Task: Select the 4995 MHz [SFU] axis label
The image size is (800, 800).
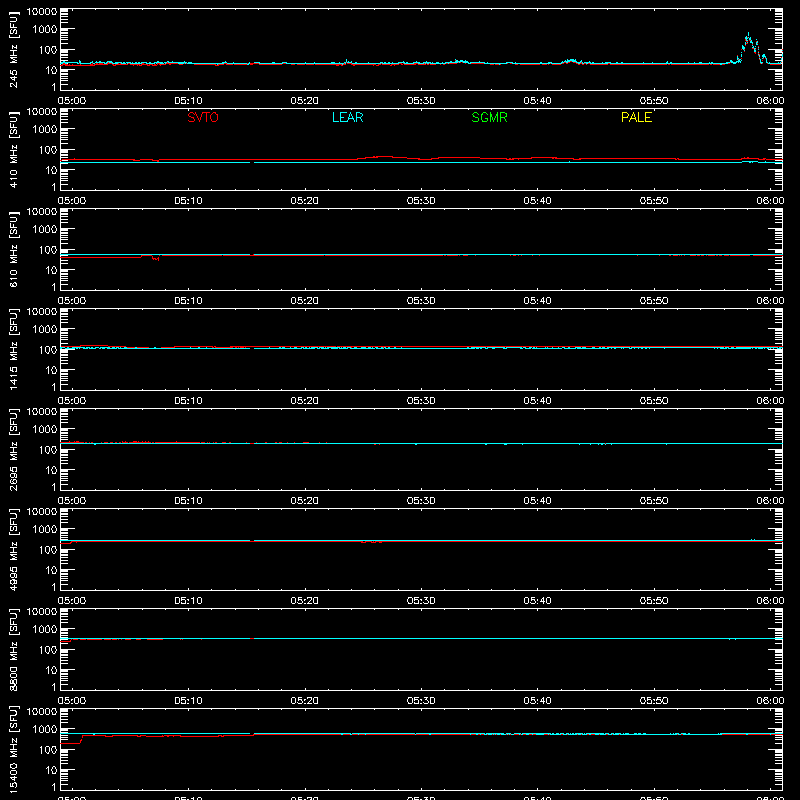Action: [x=13, y=550]
